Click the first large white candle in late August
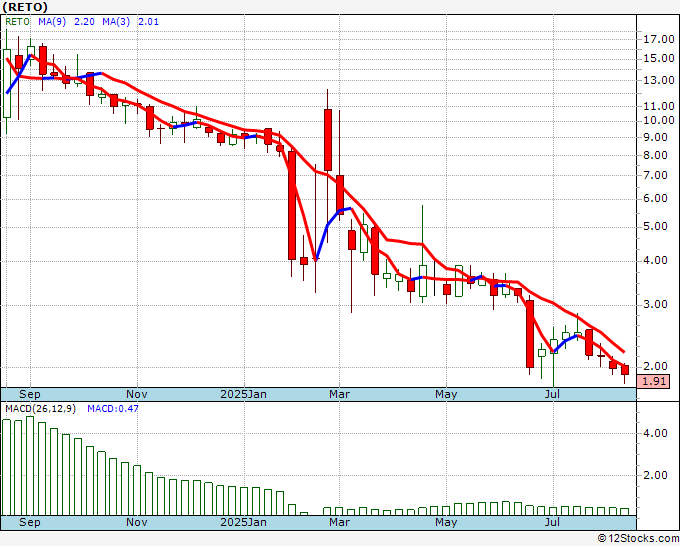The width and height of the screenshot is (680, 546). 7,83
